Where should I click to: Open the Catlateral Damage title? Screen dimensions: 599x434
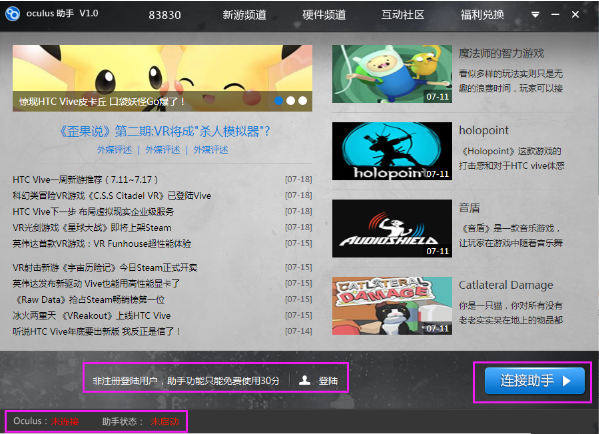[x=506, y=285]
